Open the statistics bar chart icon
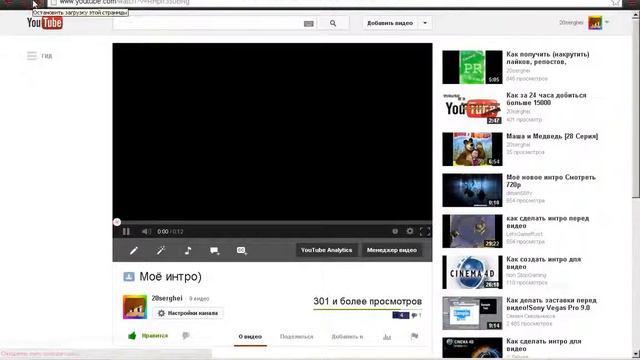The width and height of the screenshot is (640, 360). 387,336
